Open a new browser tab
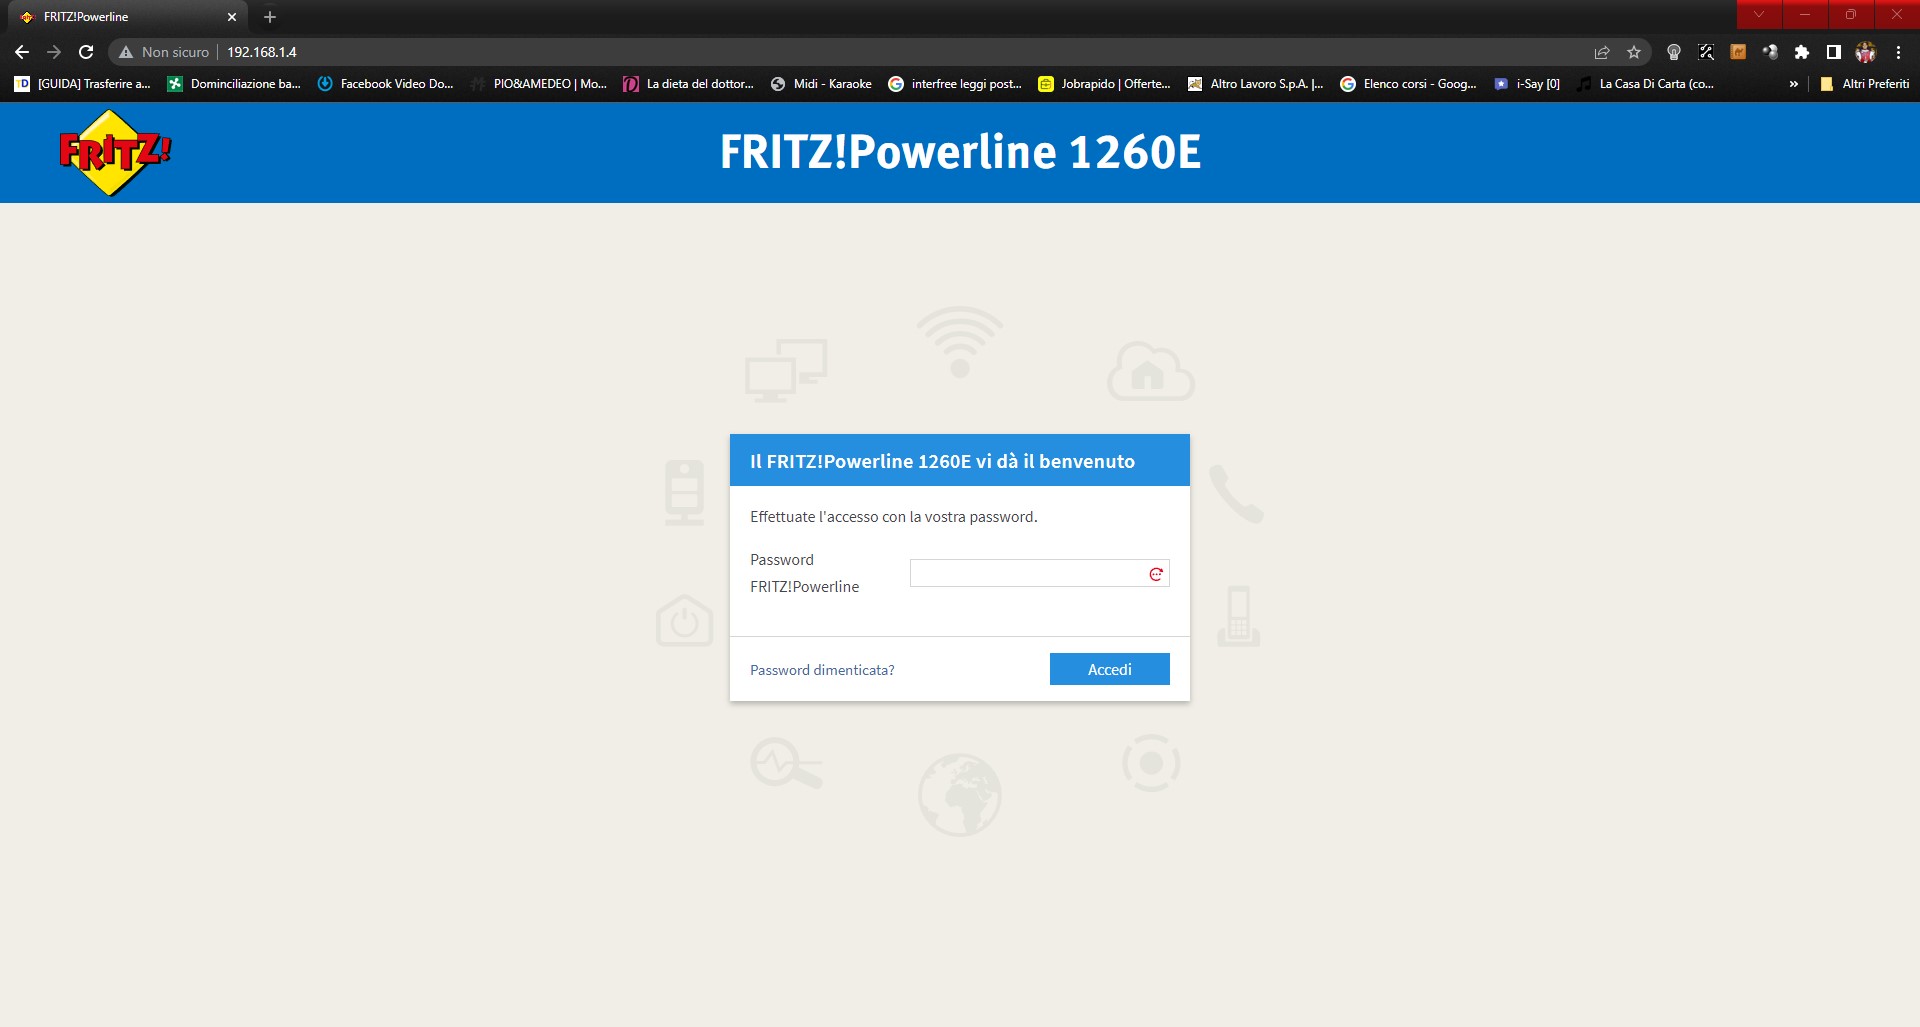This screenshot has height=1027, width=1920. point(270,17)
